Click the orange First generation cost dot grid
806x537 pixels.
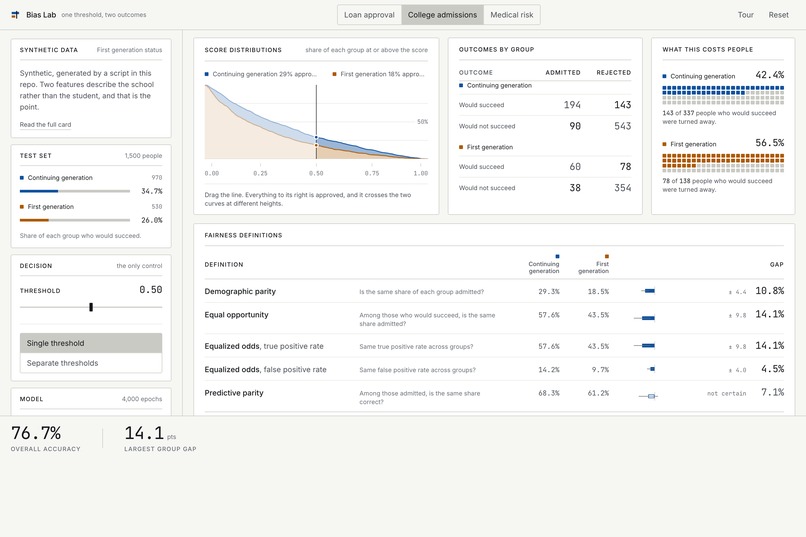pyautogui.click(x=723, y=163)
